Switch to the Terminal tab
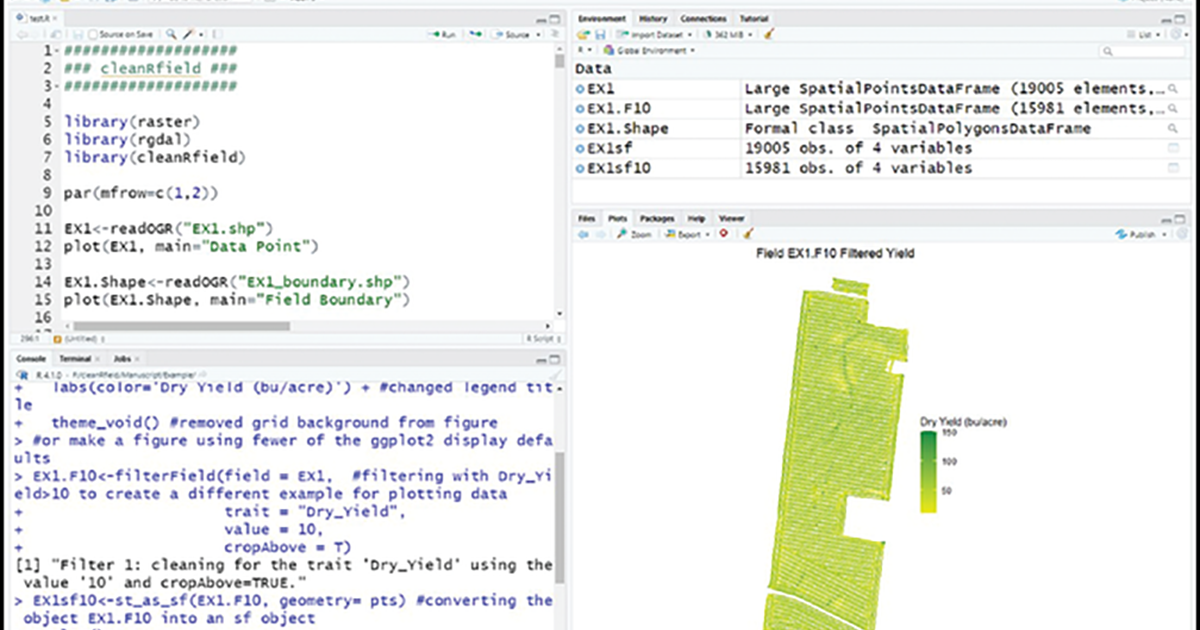 click(x=74, y=358)
